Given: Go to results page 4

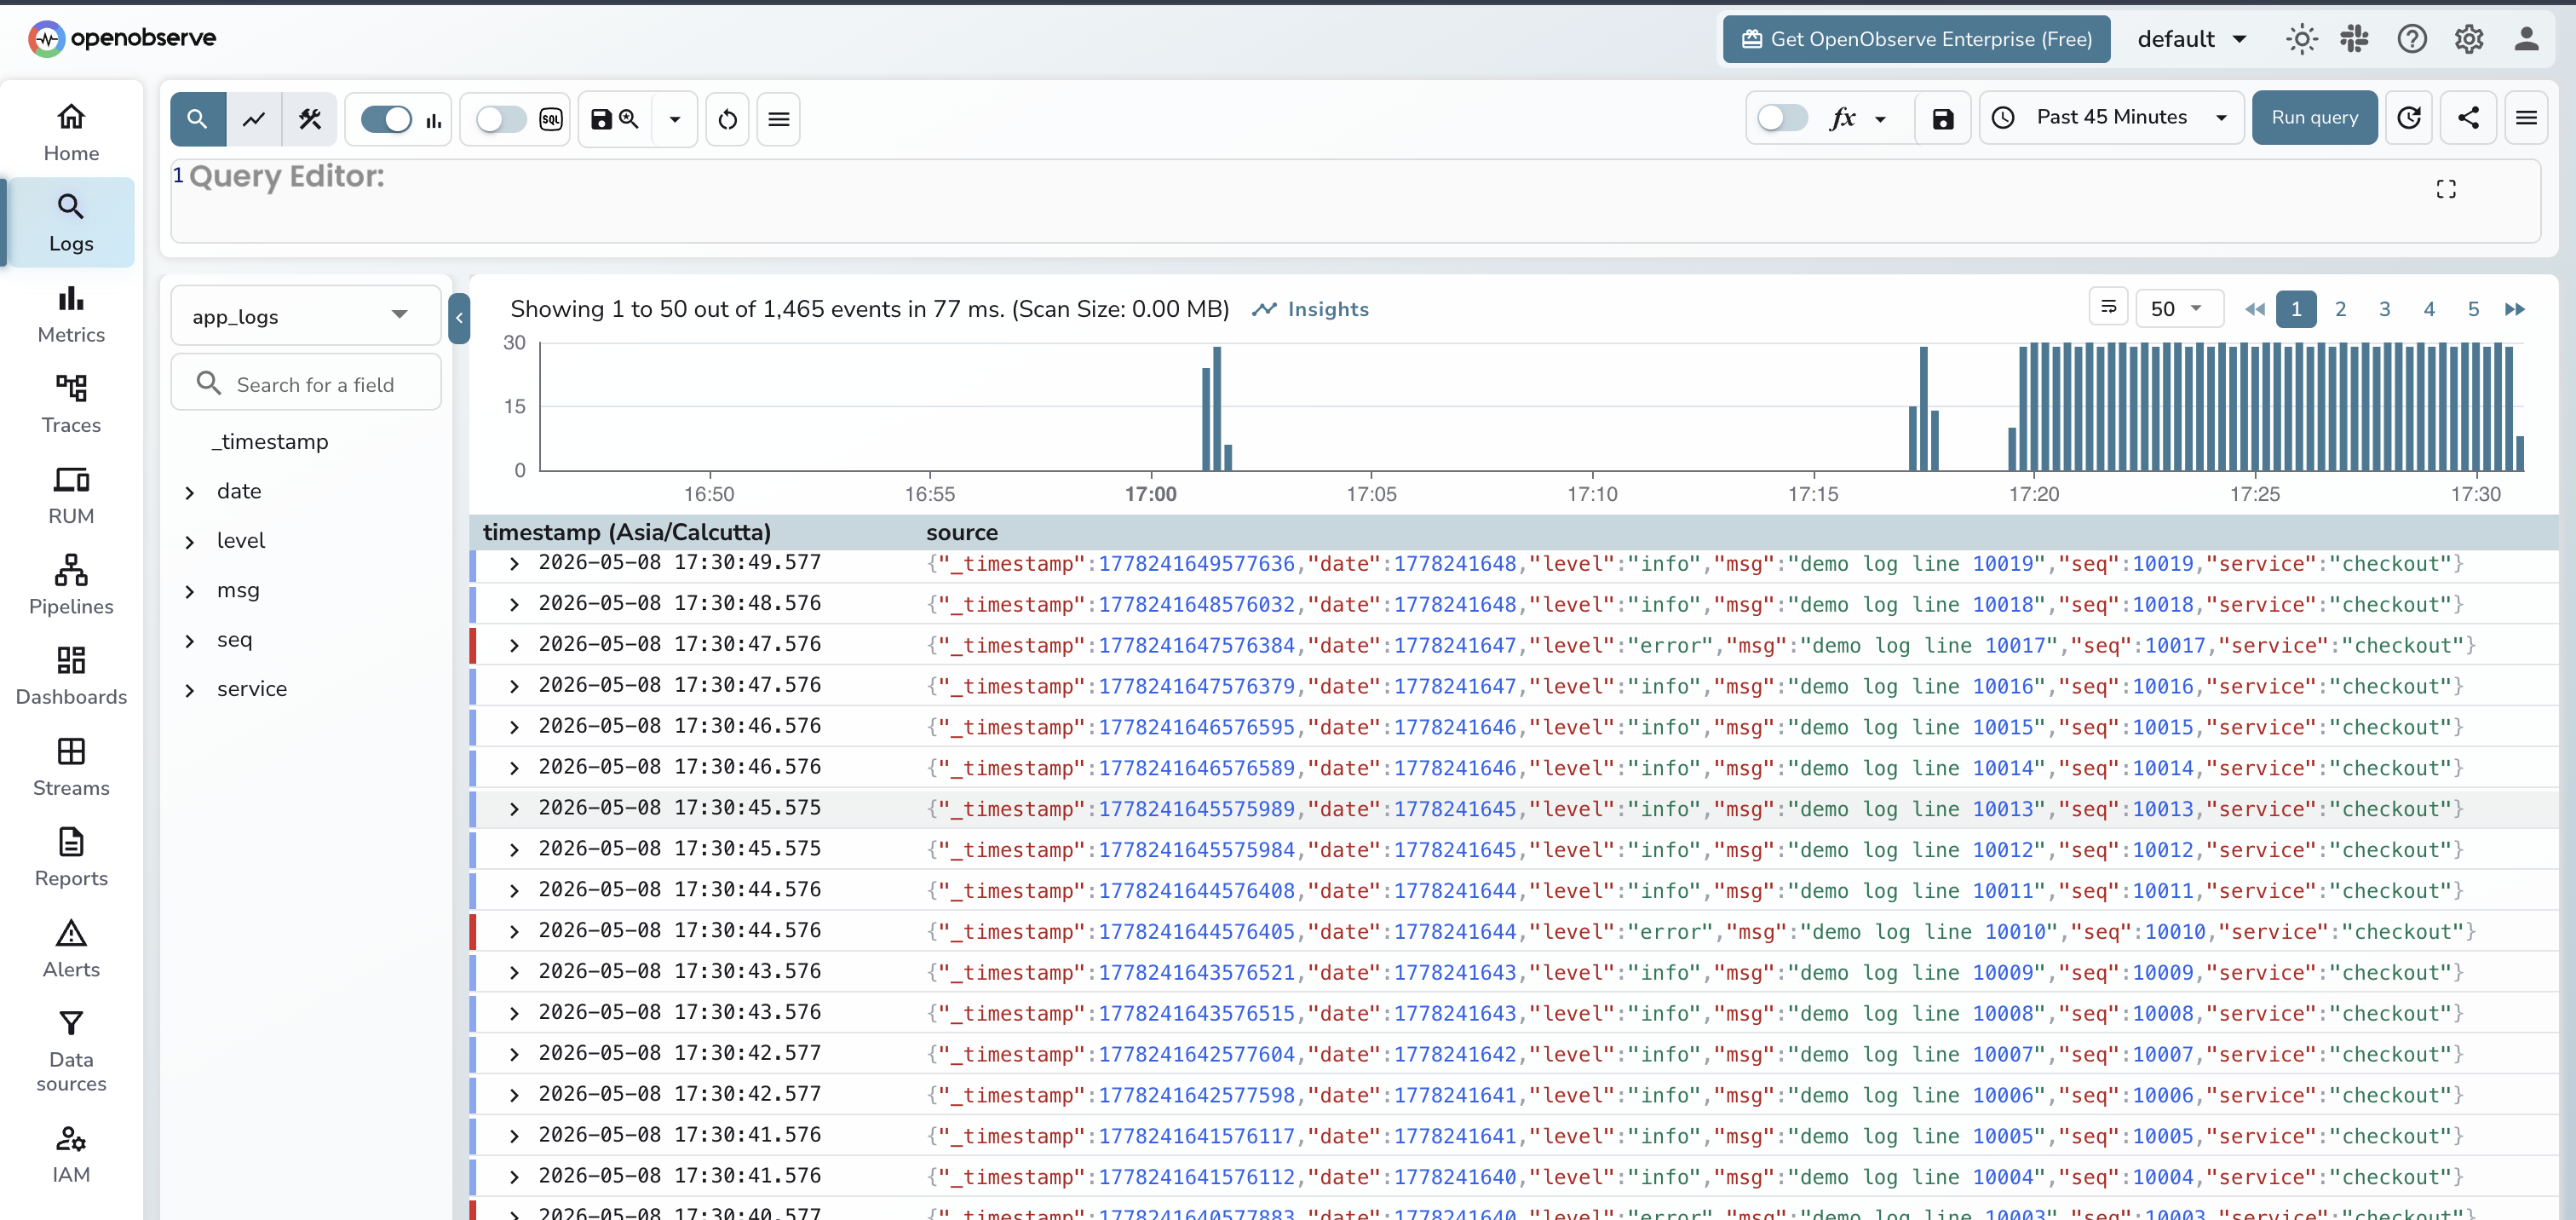Looking at the screenshot, I should (2429, 308).
